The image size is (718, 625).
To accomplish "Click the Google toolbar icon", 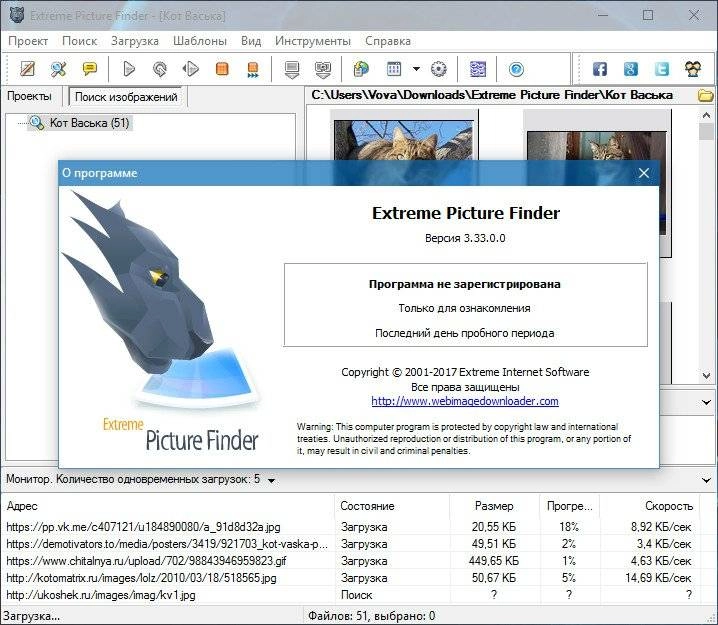I will tap(631, 69).
